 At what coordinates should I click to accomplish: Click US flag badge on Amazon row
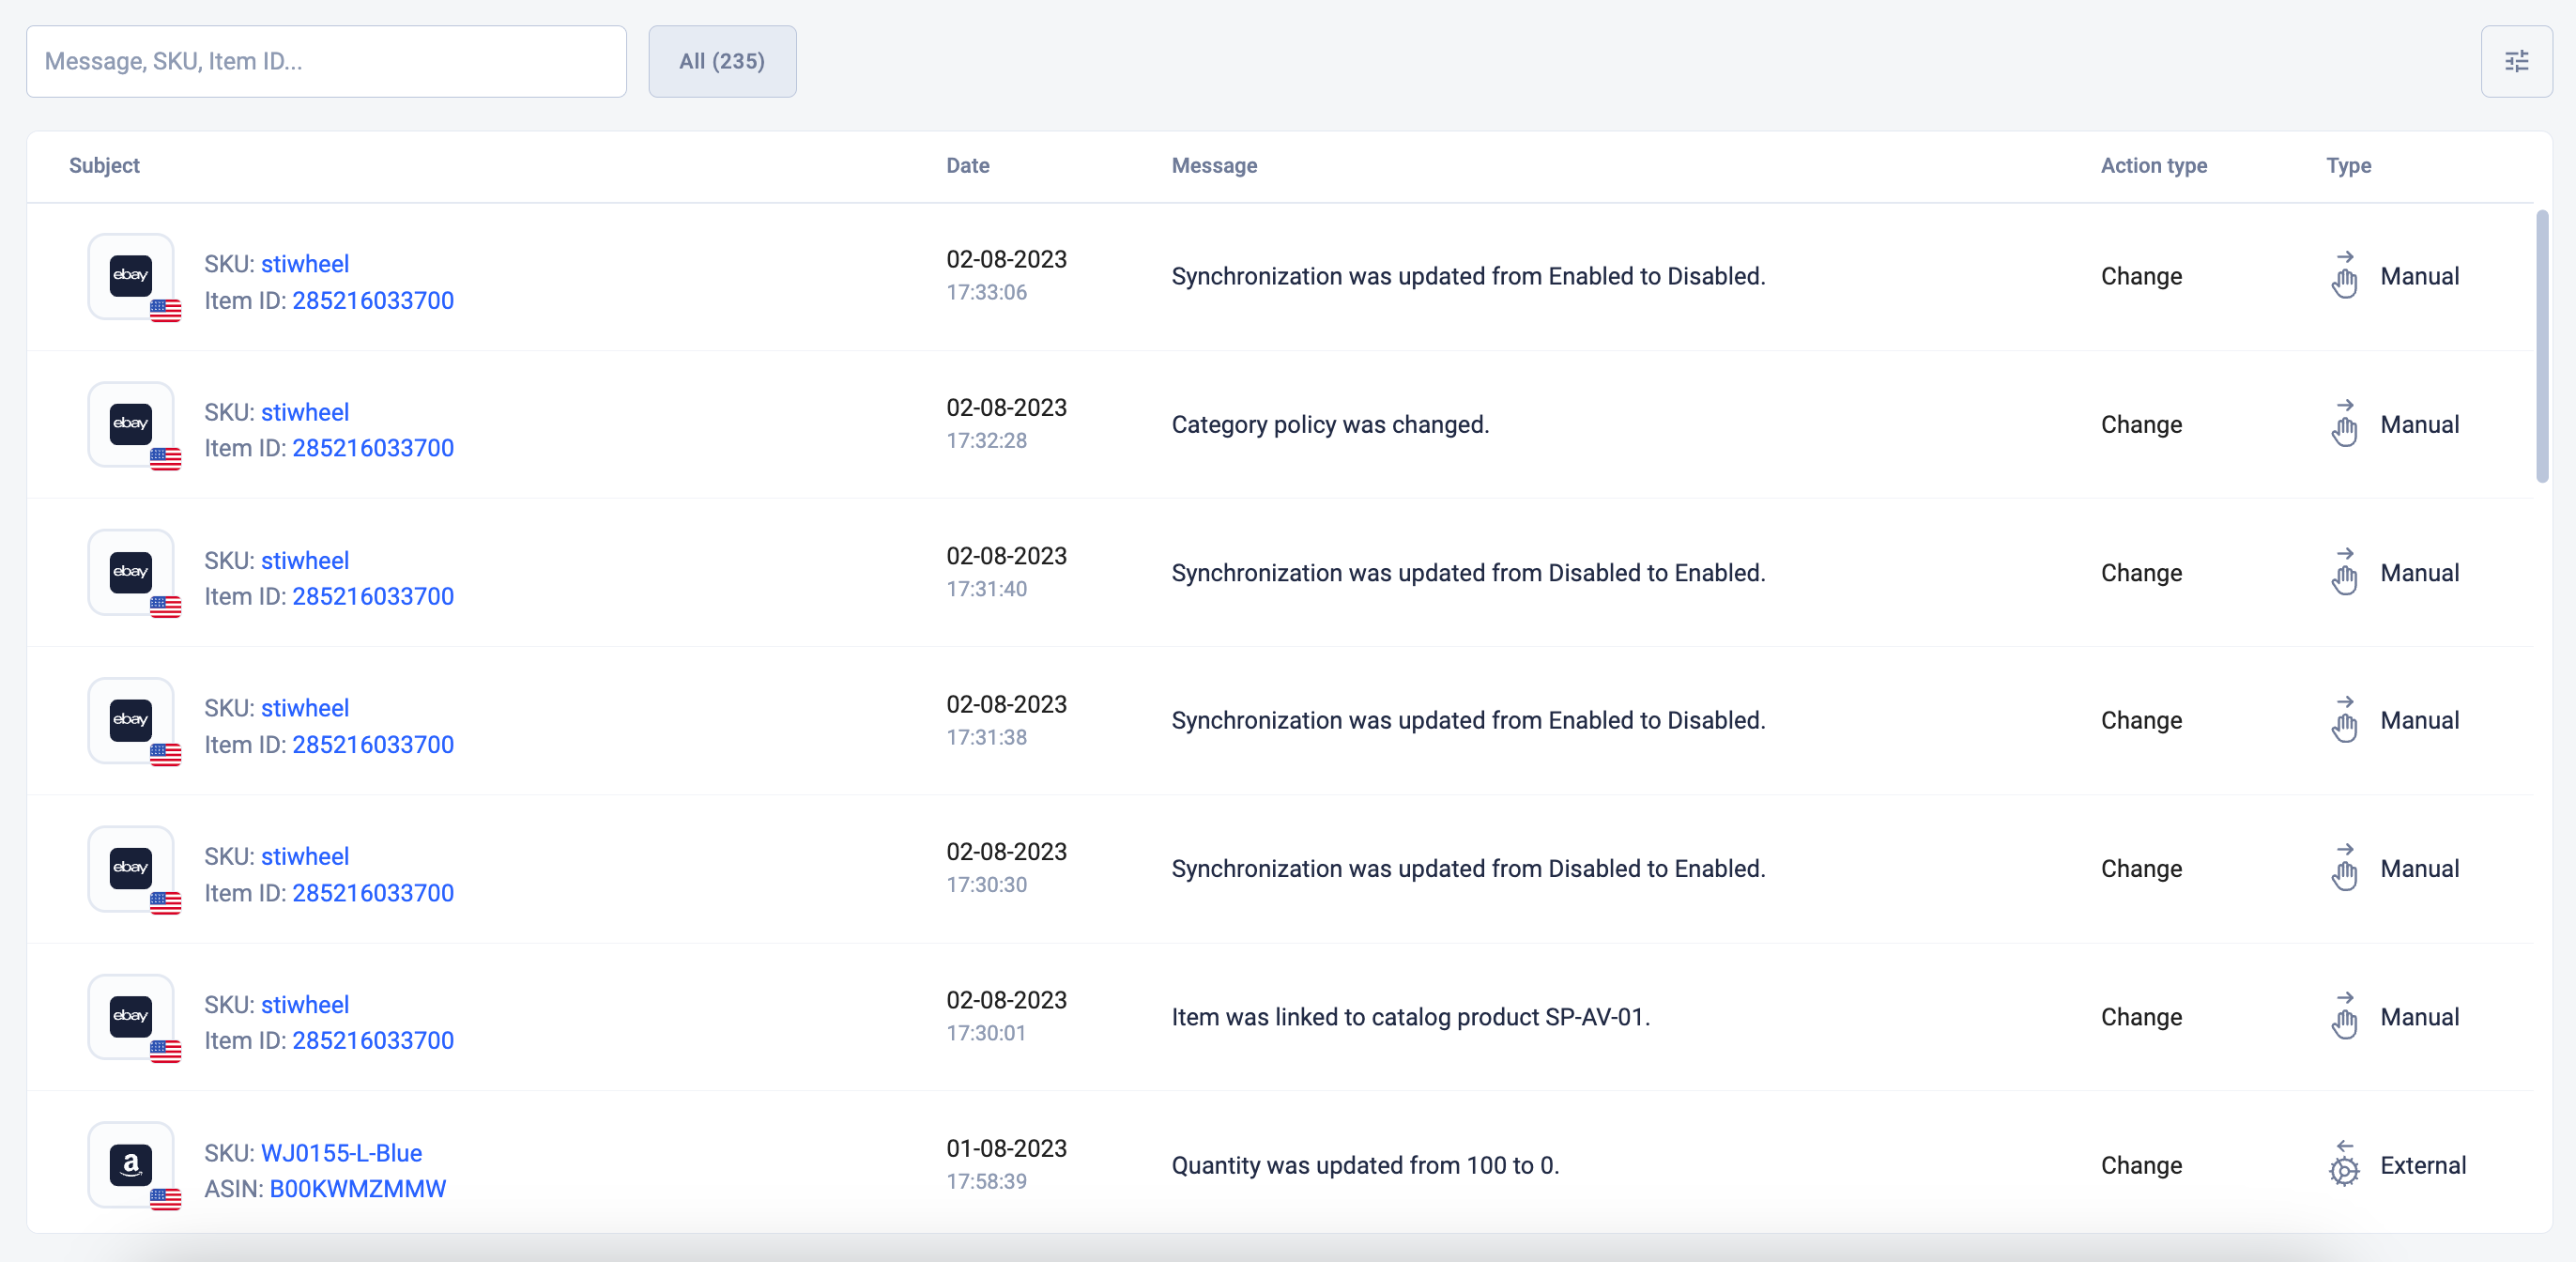click(166, 1198)
